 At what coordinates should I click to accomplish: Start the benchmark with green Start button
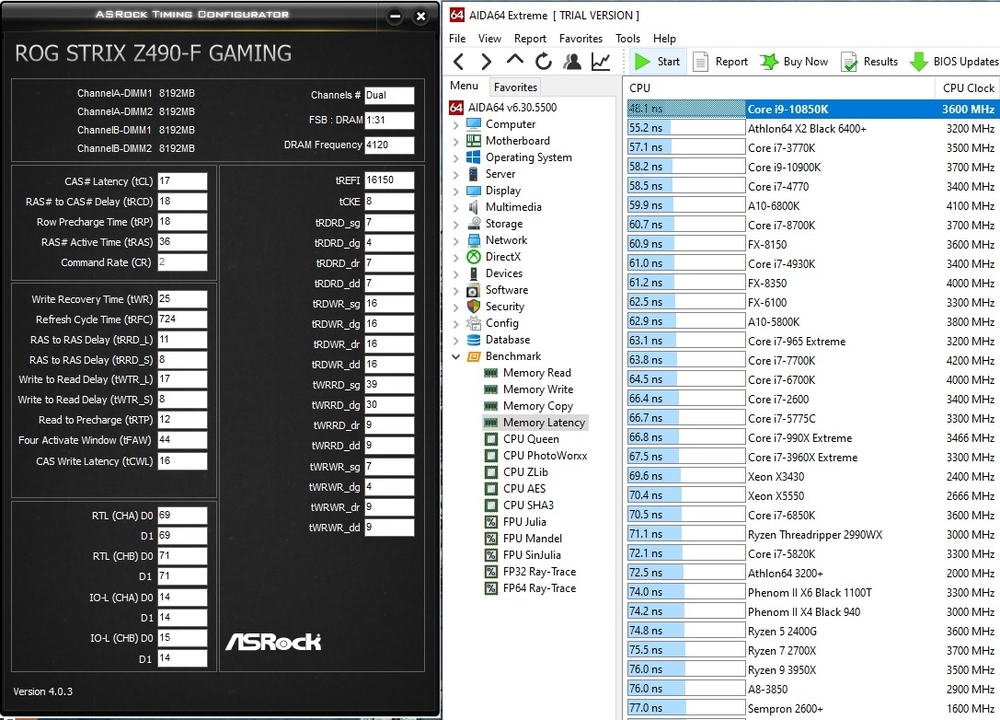point(658,61)
